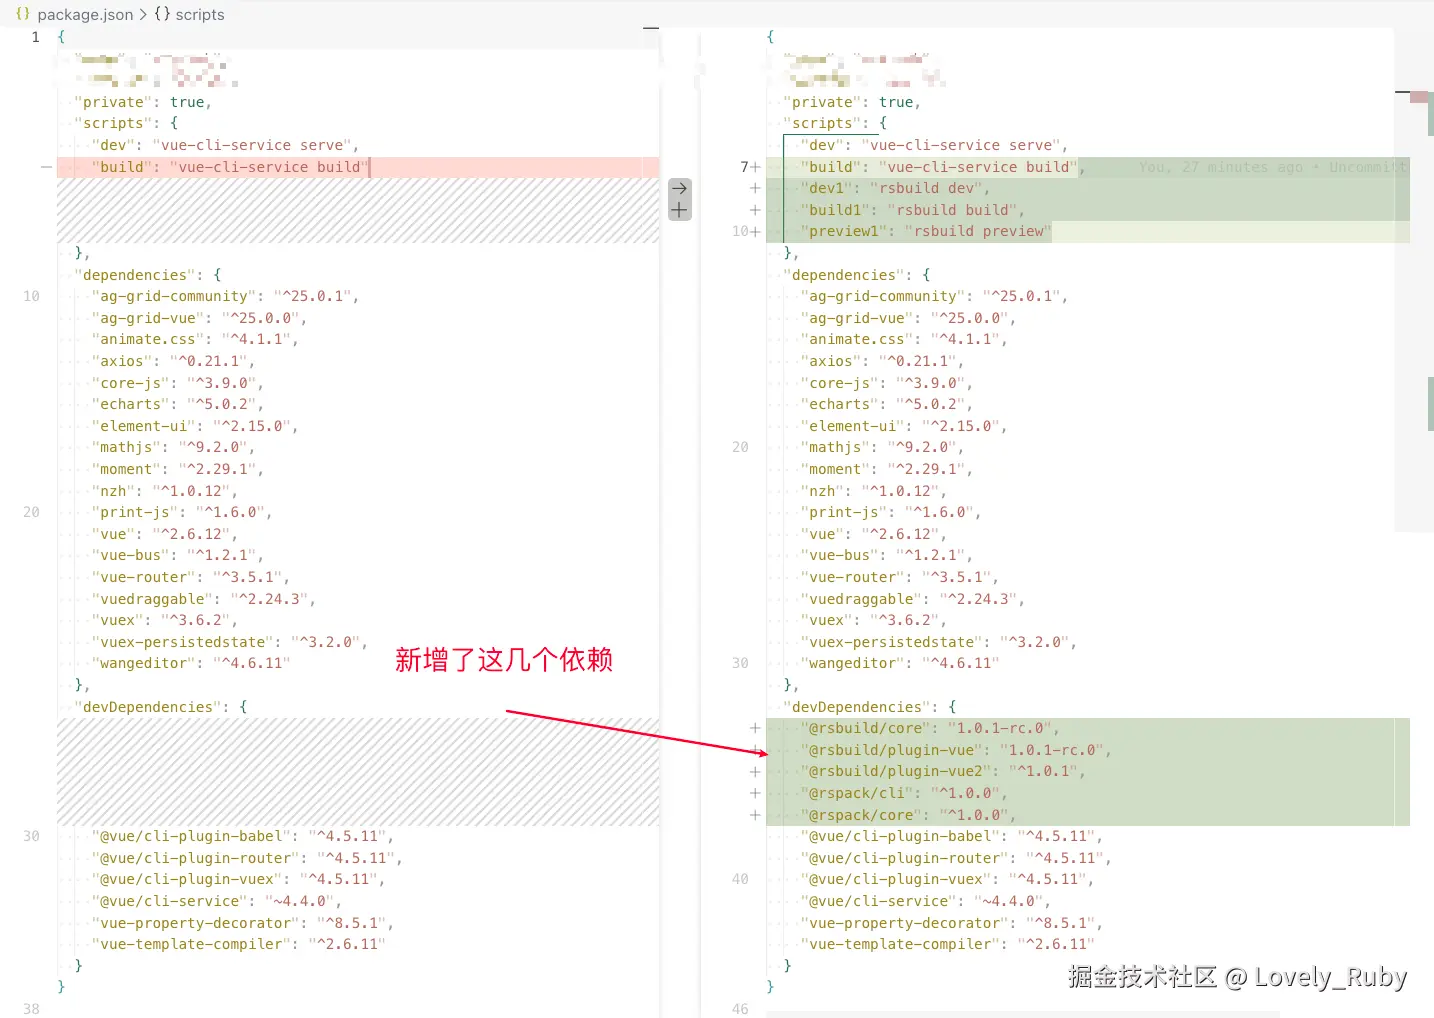The image size is (1434, 1018).
Task: Click "devDependencies" key in the modified pane
Action: (x=857, y=707)
